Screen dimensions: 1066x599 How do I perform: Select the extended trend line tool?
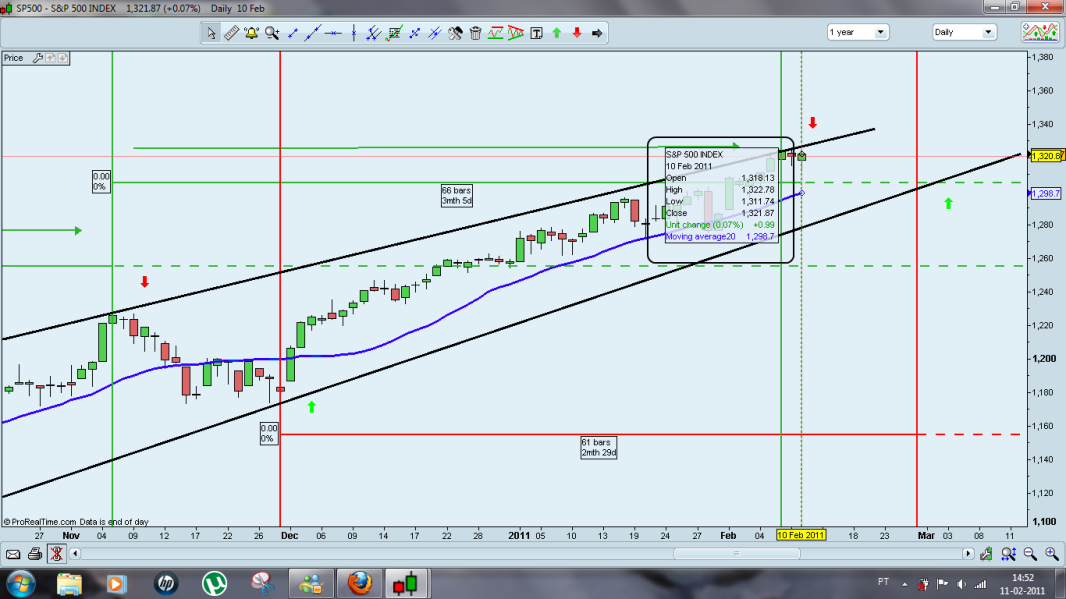pyautogui.click(x=313, y=33)
